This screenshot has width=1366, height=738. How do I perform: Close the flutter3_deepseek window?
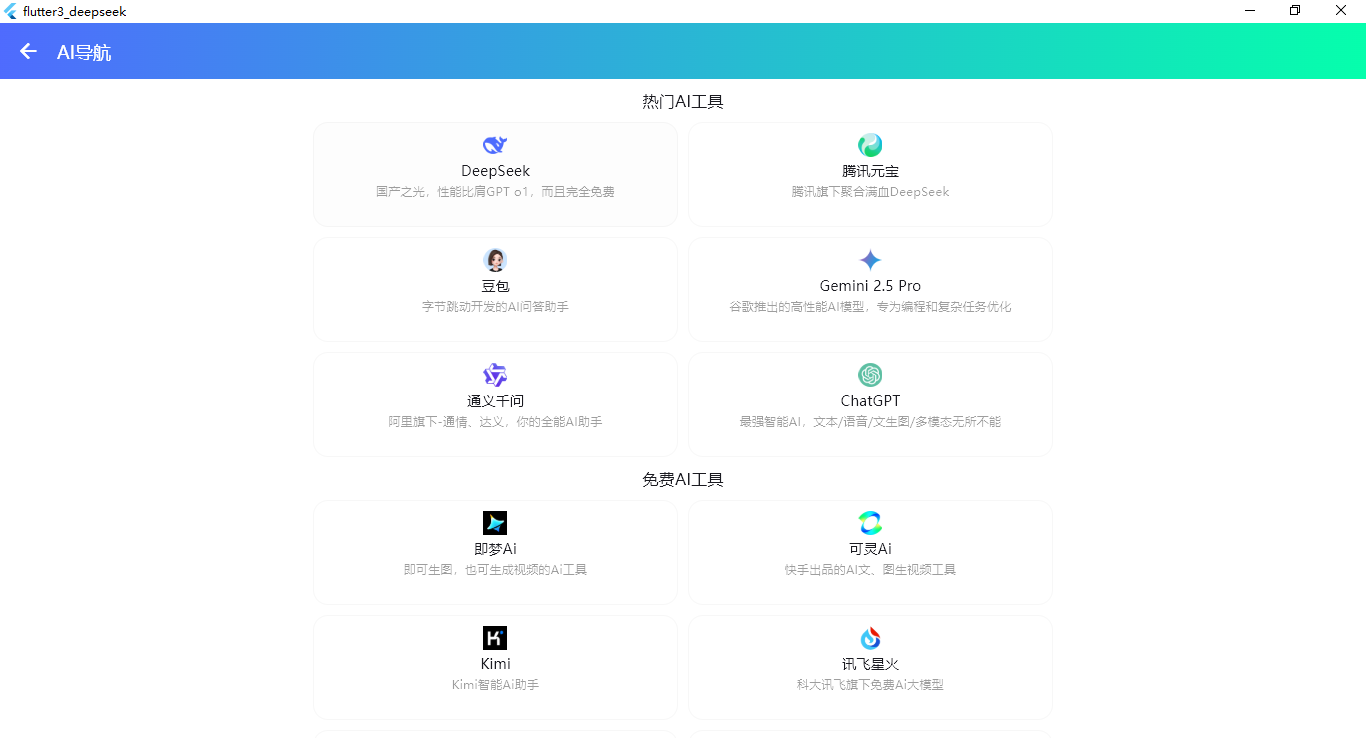1341,11
